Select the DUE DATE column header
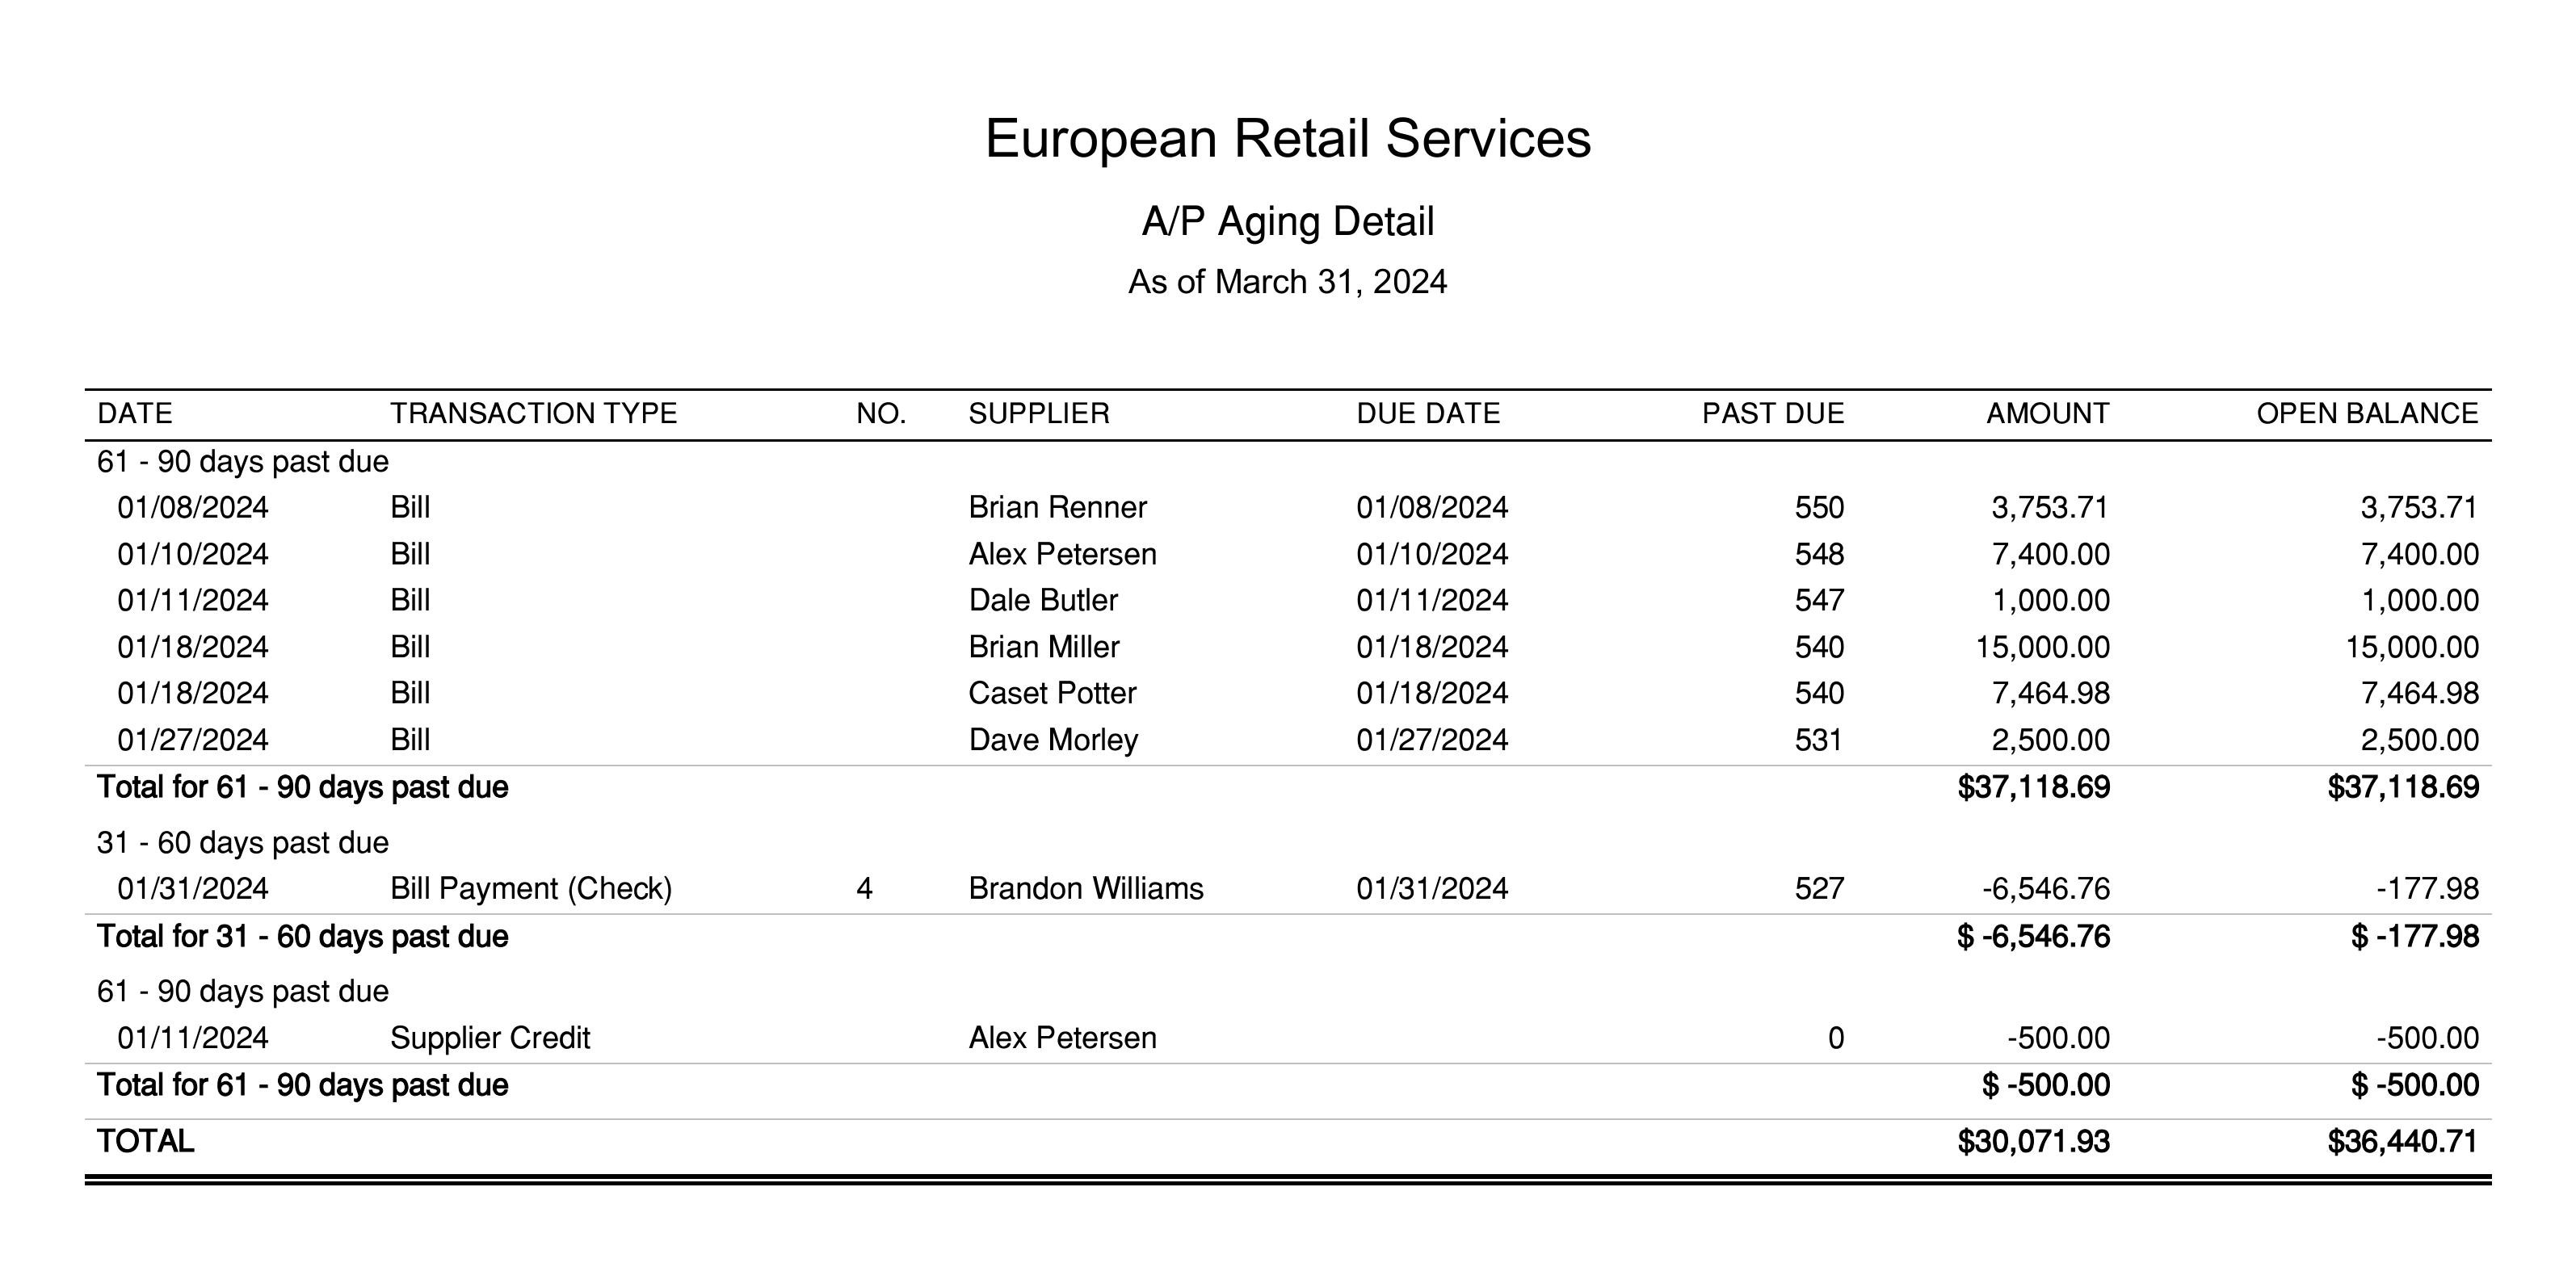2576x1271 pixels. point(1427,414)
